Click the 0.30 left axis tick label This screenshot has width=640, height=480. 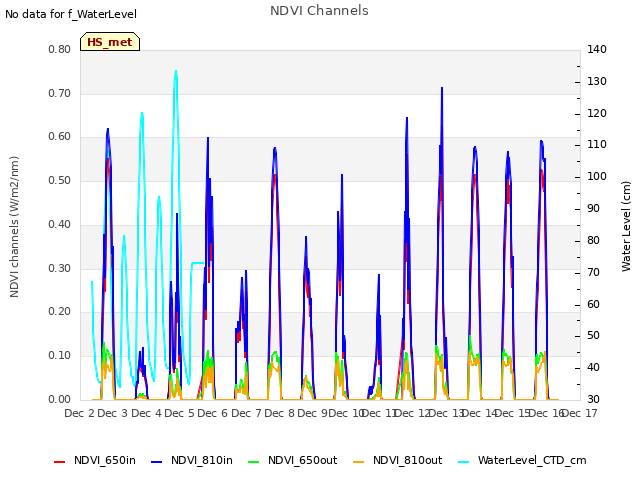tap(60, 268)
